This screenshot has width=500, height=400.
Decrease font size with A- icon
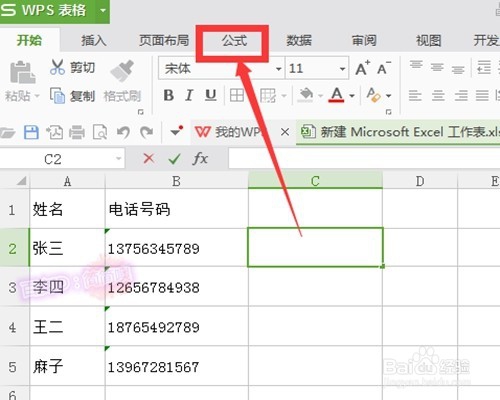click(384, 68)
